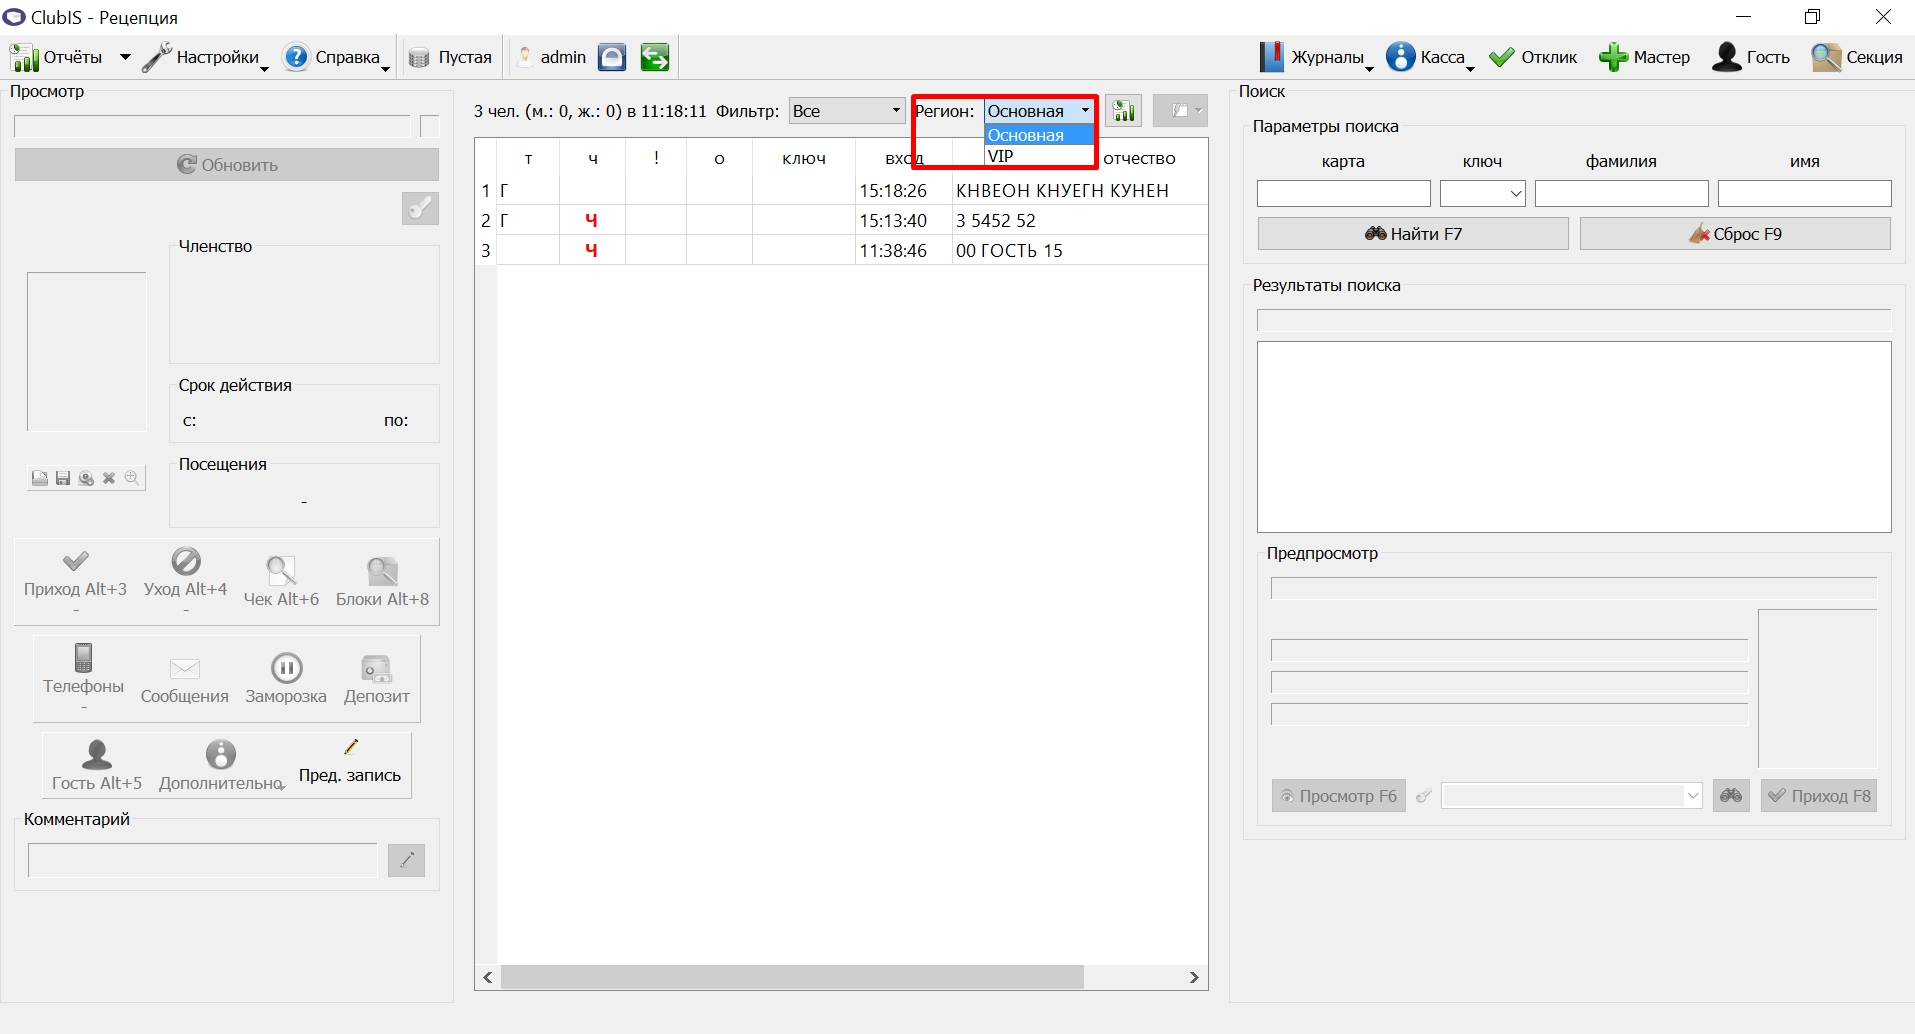This screenshot has height=1034, width=1915.
Task: Open the Фильтр 'Все' dropdown
Action: tap(847, 111)
